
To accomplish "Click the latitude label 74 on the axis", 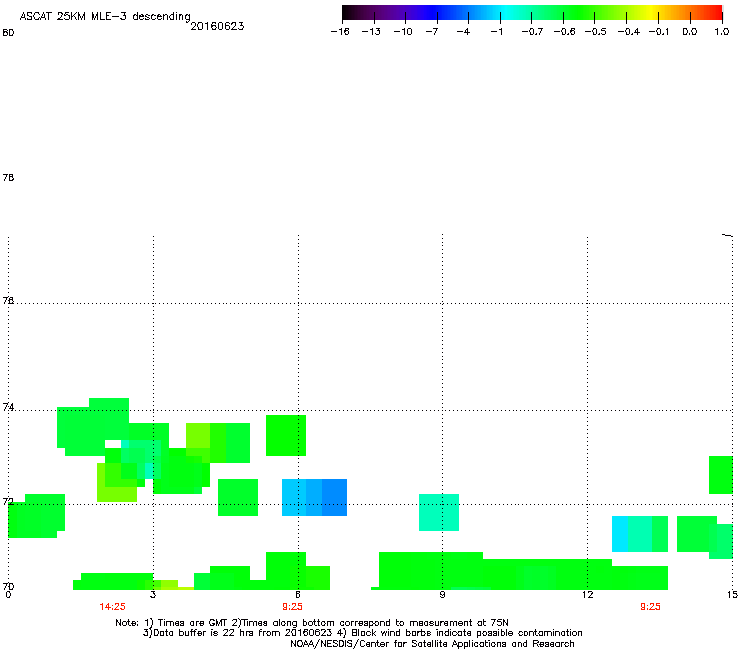I will (x=8, y=407).
